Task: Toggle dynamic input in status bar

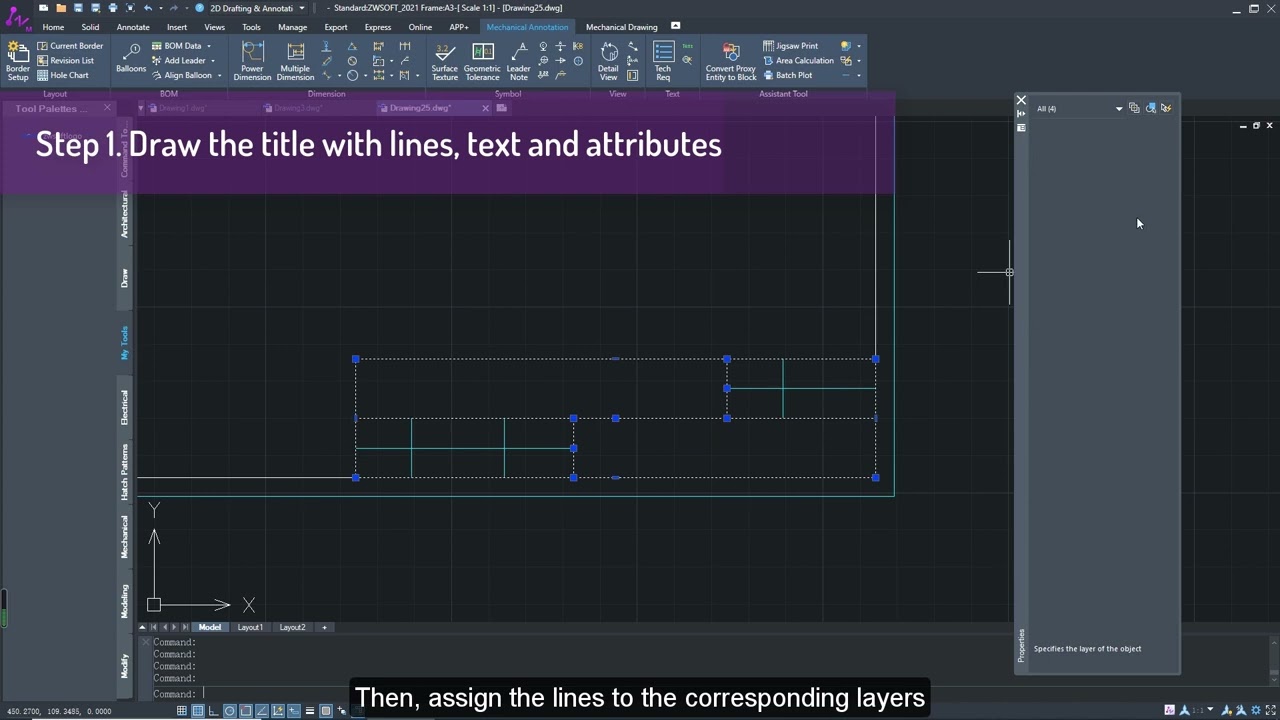Action: click(x=294, y=711)
